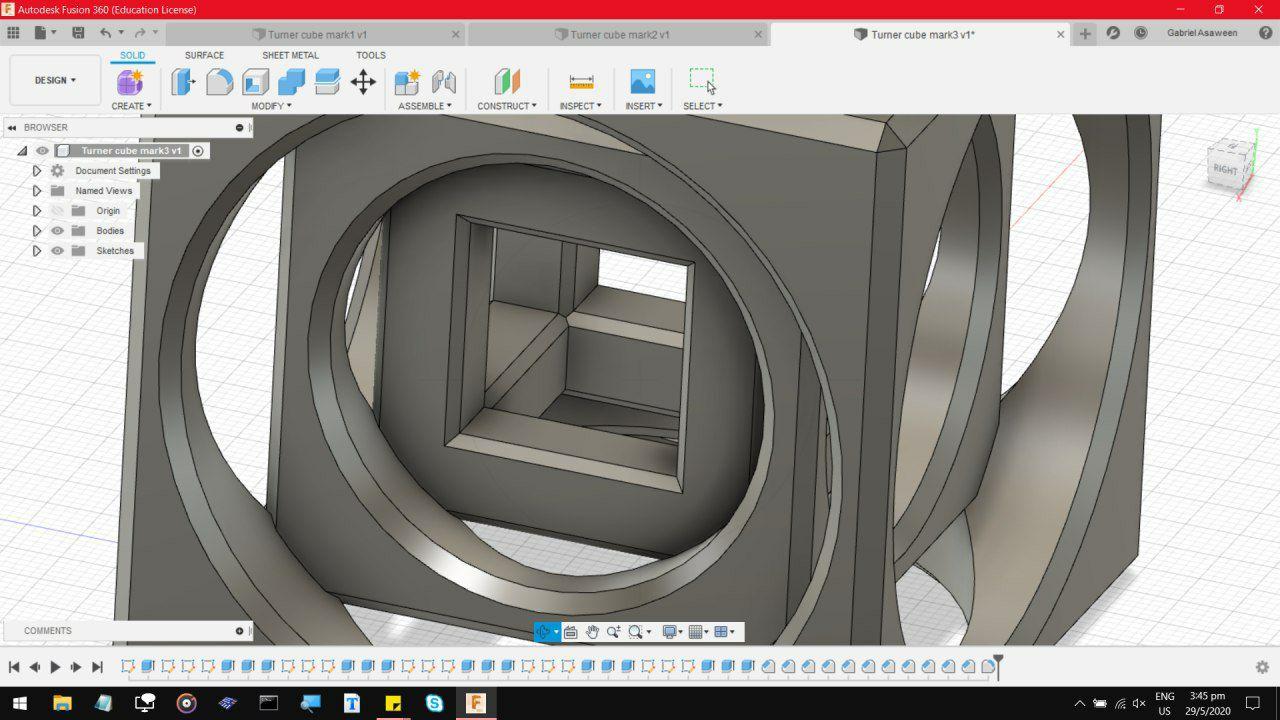This screenshot has width=1280, height=720.
Task: Open Display Settings dropdown
Action: pos(674,632)
